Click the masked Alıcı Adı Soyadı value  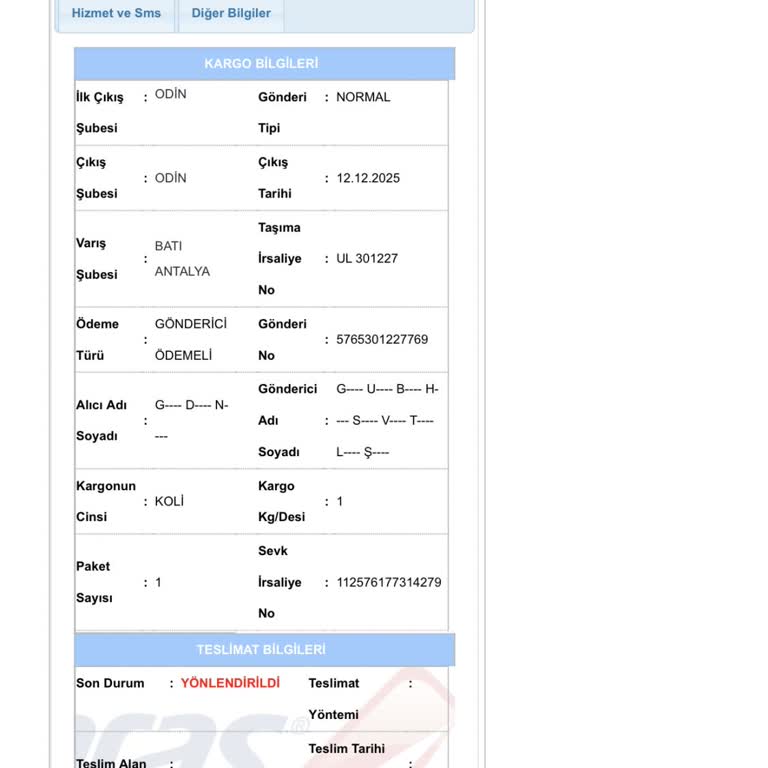[191, 420]
